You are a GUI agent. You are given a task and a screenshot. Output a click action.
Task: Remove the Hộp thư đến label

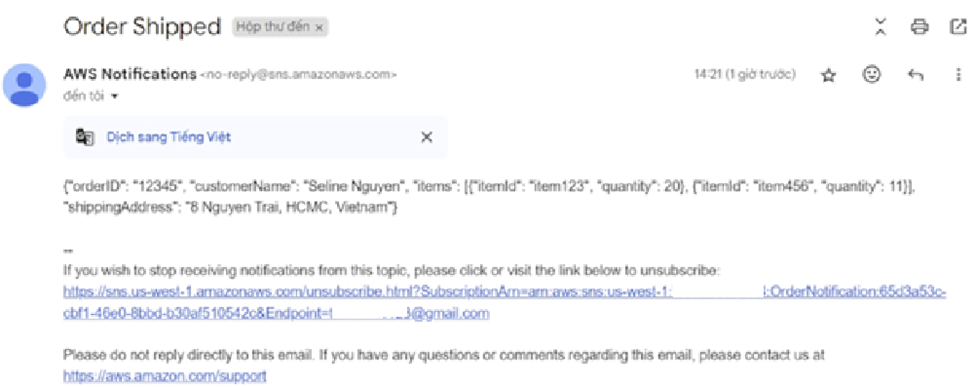tap(319, 28)
